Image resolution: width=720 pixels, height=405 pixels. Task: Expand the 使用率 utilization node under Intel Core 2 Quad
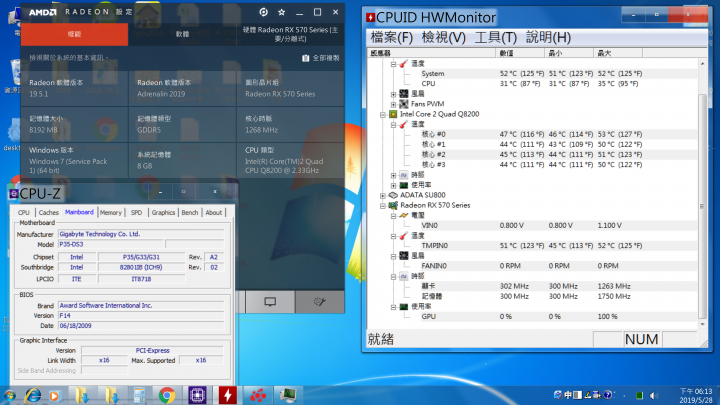(x=394, y=185)
